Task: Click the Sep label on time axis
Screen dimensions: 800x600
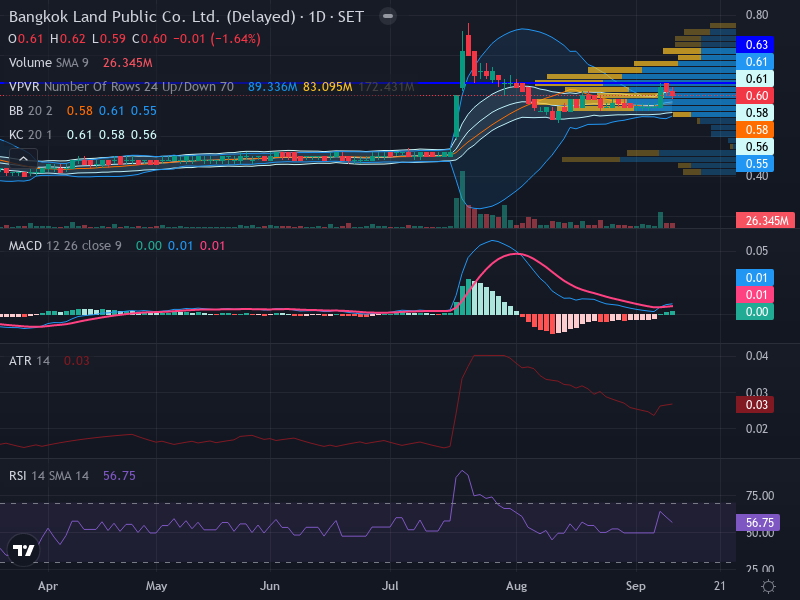Action: pyautogui.click(x=636, y=586)
